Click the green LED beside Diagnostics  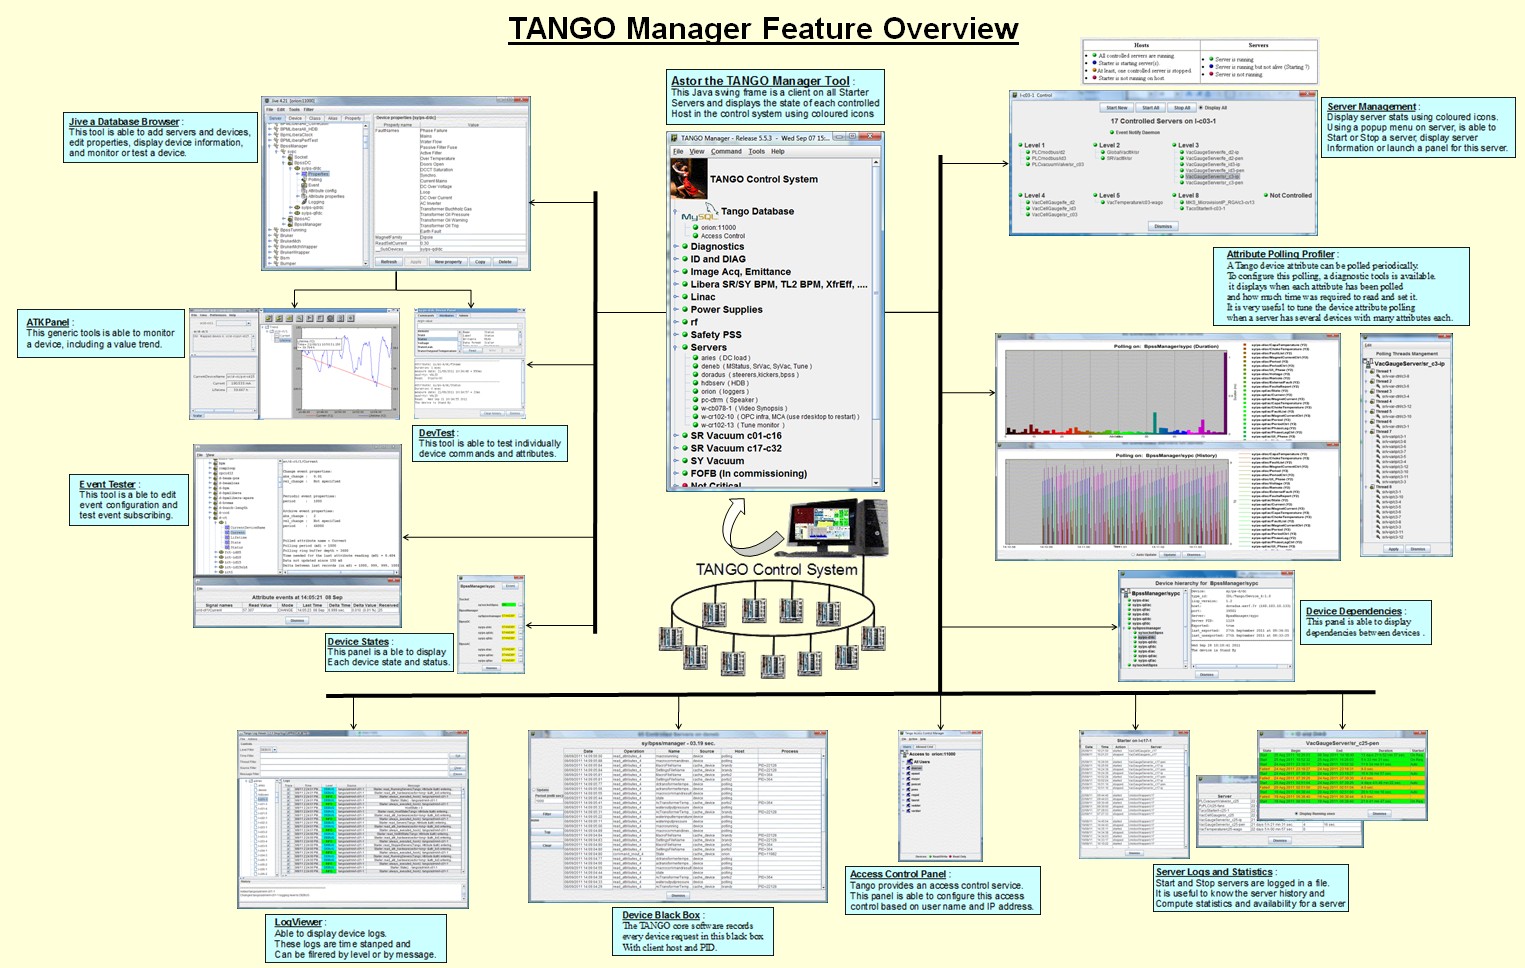click(x=685, y=246)
